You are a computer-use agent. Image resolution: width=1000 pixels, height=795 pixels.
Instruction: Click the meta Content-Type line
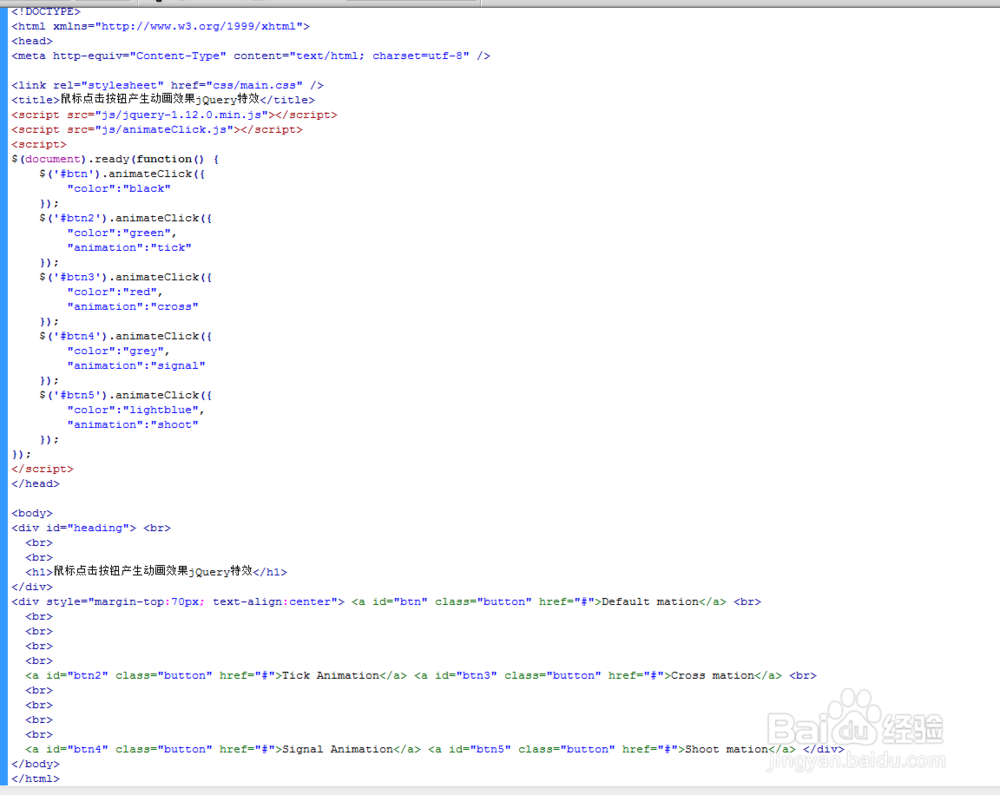pos(251,55)
